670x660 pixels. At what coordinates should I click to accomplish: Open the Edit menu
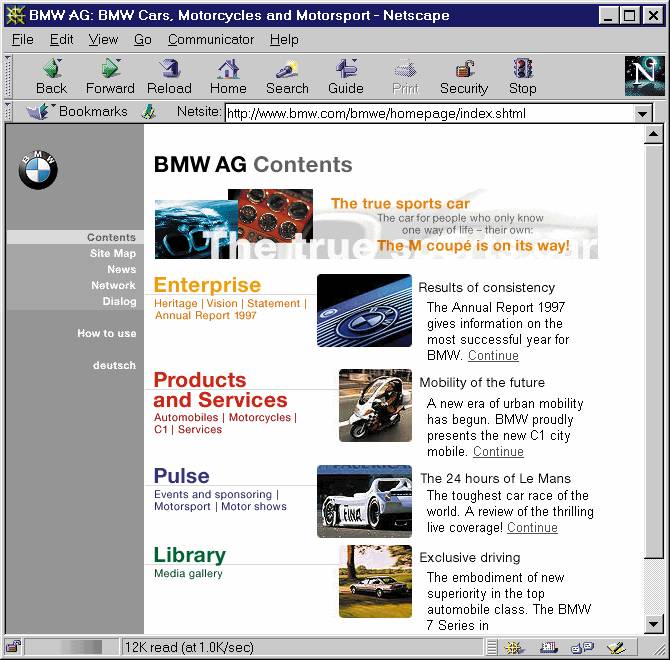click(x=62, y=39)
